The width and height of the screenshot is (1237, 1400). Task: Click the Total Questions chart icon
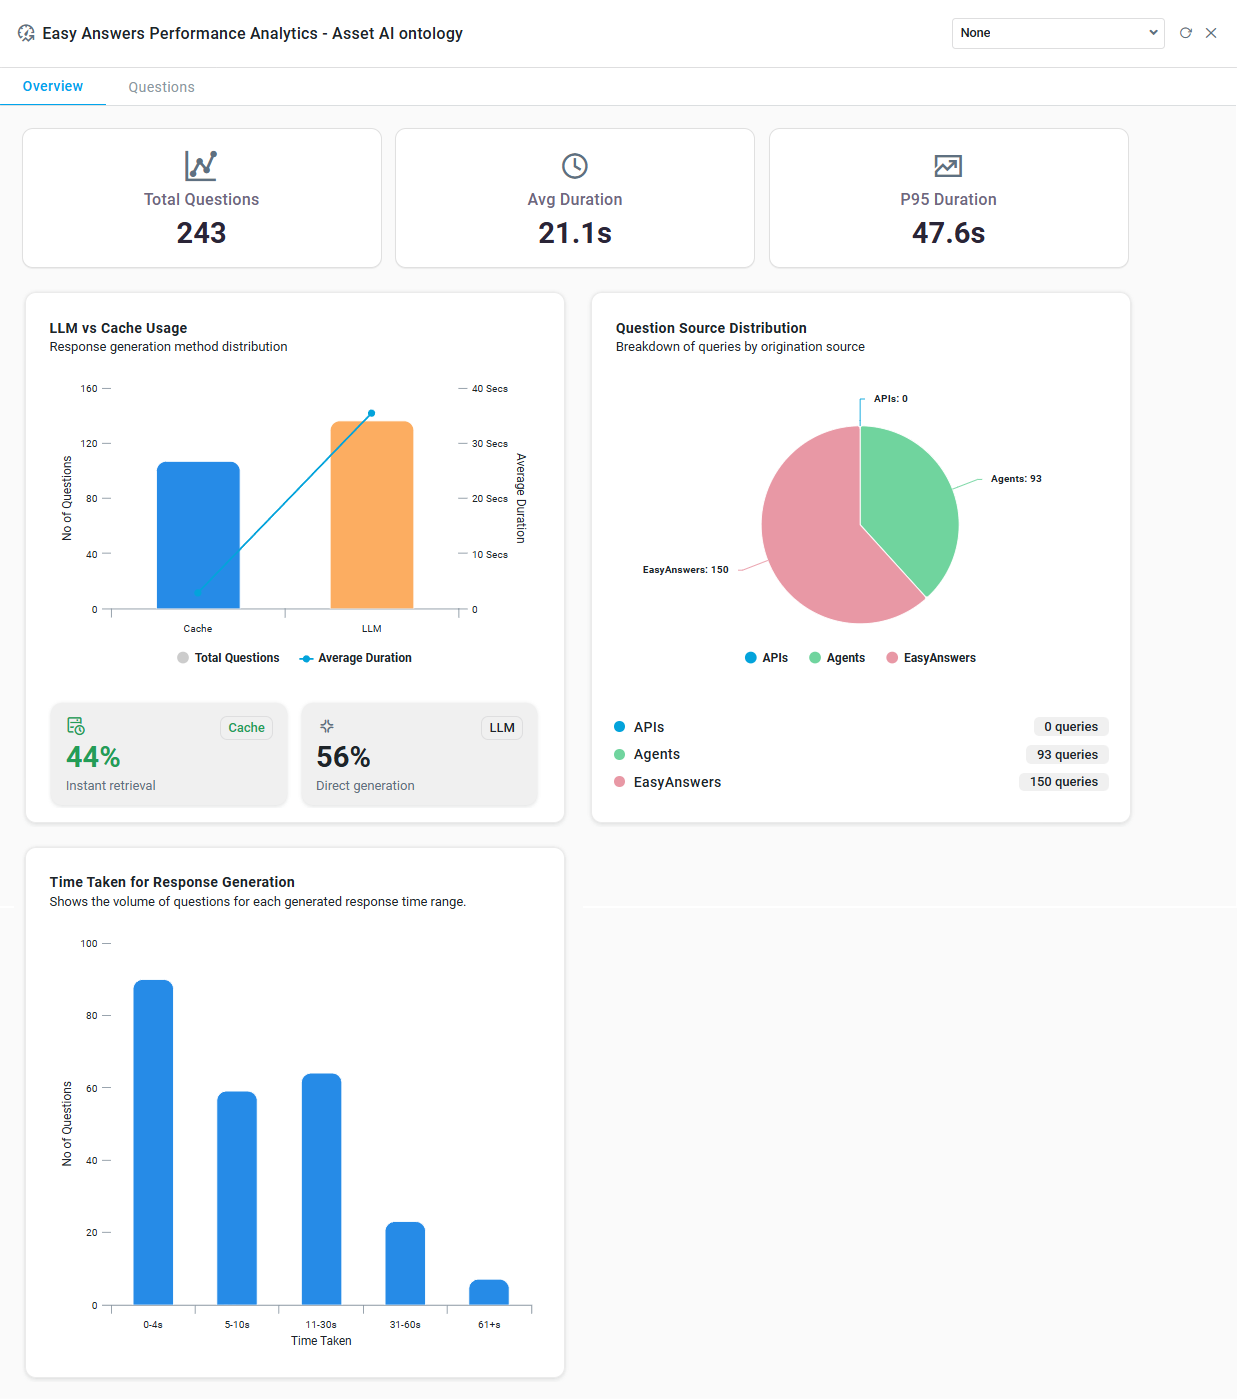coord(201,165)
